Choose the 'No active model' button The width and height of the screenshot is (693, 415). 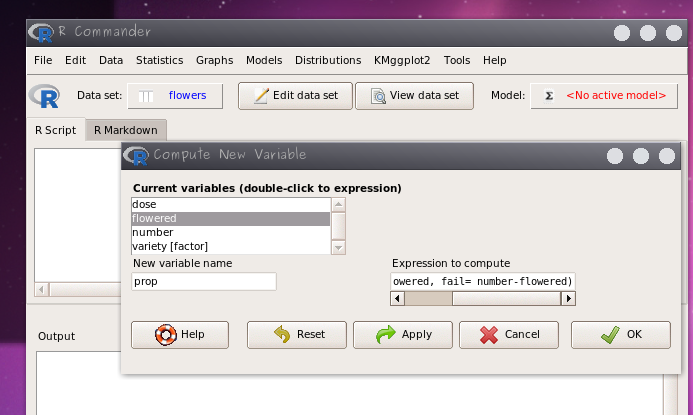(604, 96)
